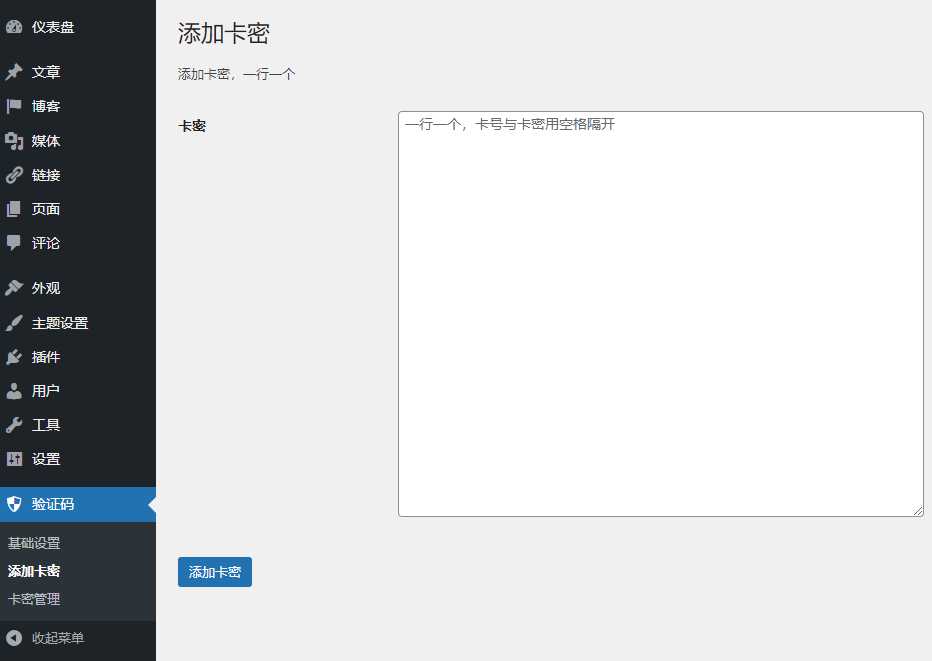Viewport: 932px width, 661px height.
Task: Select the 工具 menu item
Action: point(78,424)
